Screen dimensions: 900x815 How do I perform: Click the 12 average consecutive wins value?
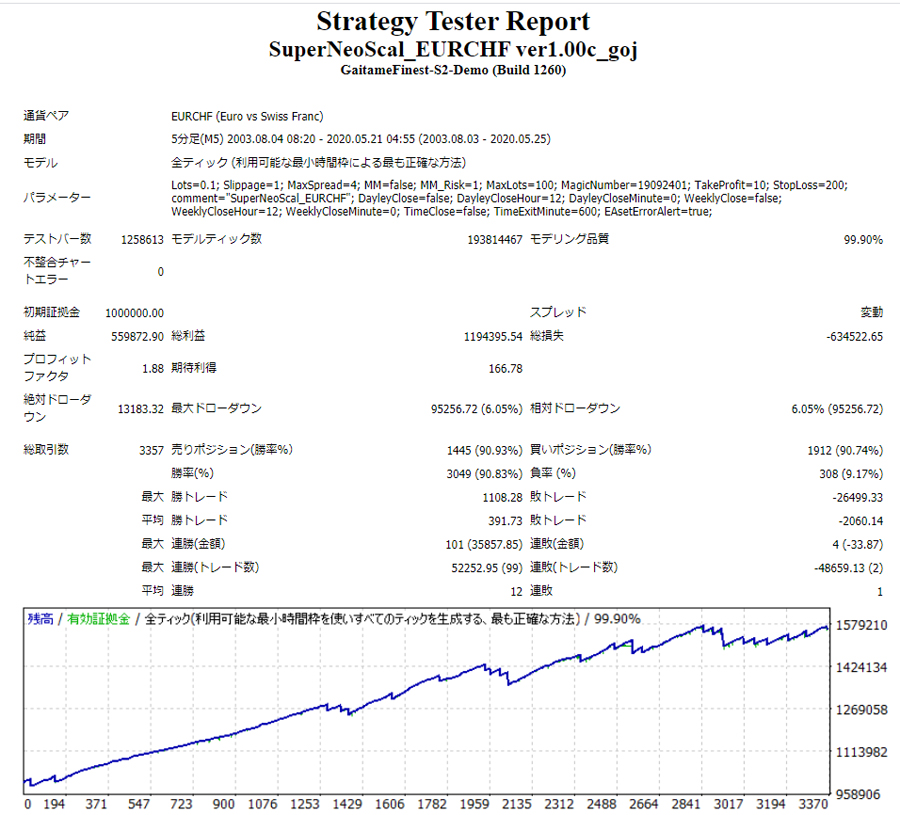click(516, 592)
